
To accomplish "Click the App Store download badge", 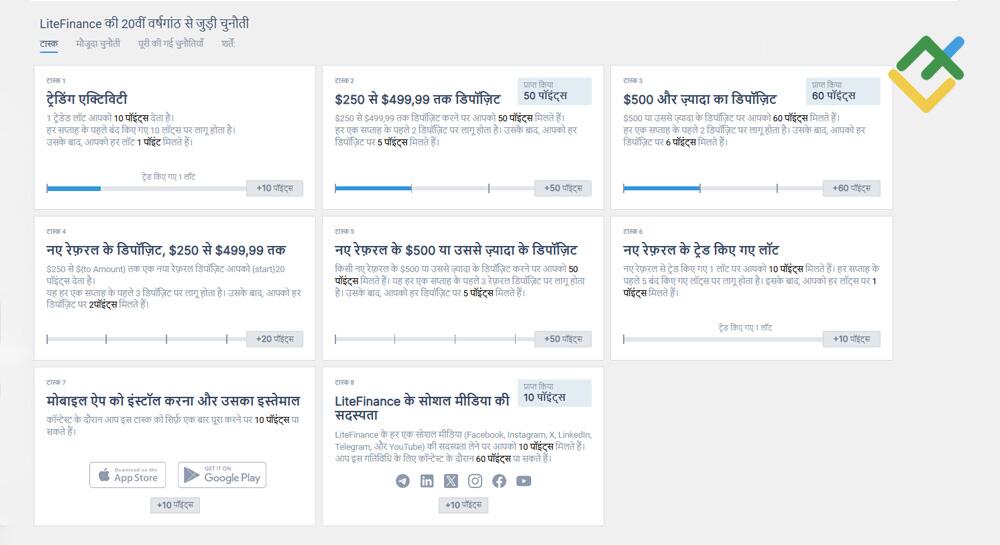I will click(x=128, y=475).
